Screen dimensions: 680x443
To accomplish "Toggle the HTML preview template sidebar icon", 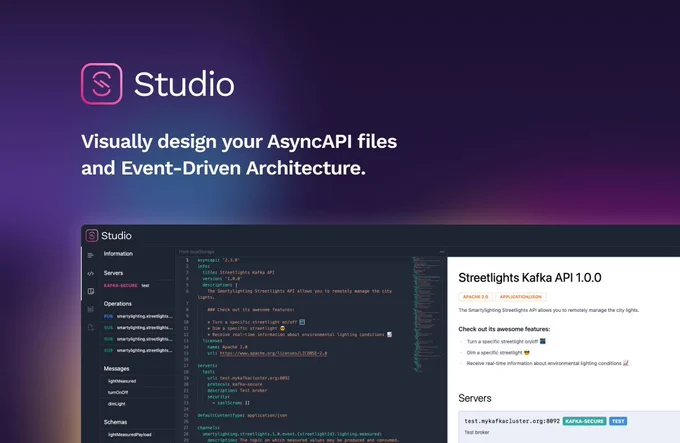I will pyautogui.click(x=91, y=291).
